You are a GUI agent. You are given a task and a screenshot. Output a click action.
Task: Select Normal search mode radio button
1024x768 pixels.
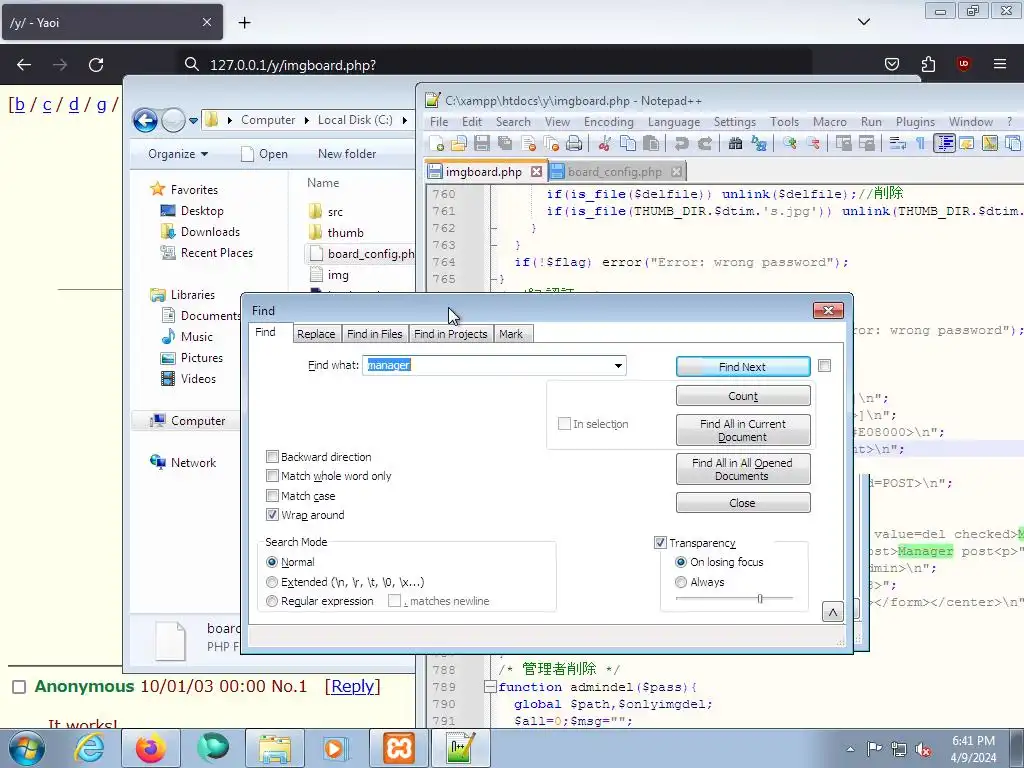click(x=272, y=562)
